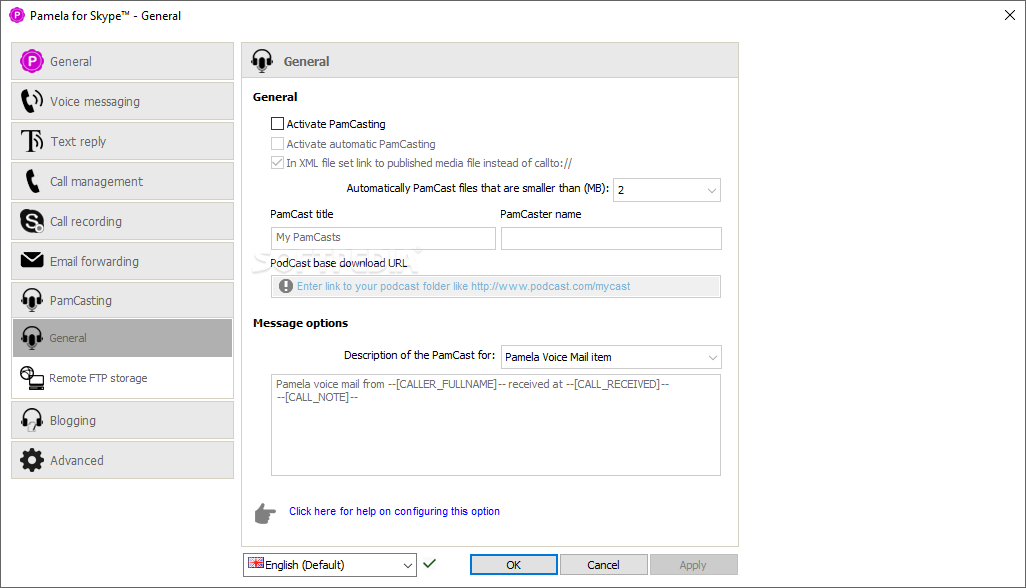Screen dimensions: 1026x588
Task: Open the help link on configuring this option
Action: pos(395,511)
